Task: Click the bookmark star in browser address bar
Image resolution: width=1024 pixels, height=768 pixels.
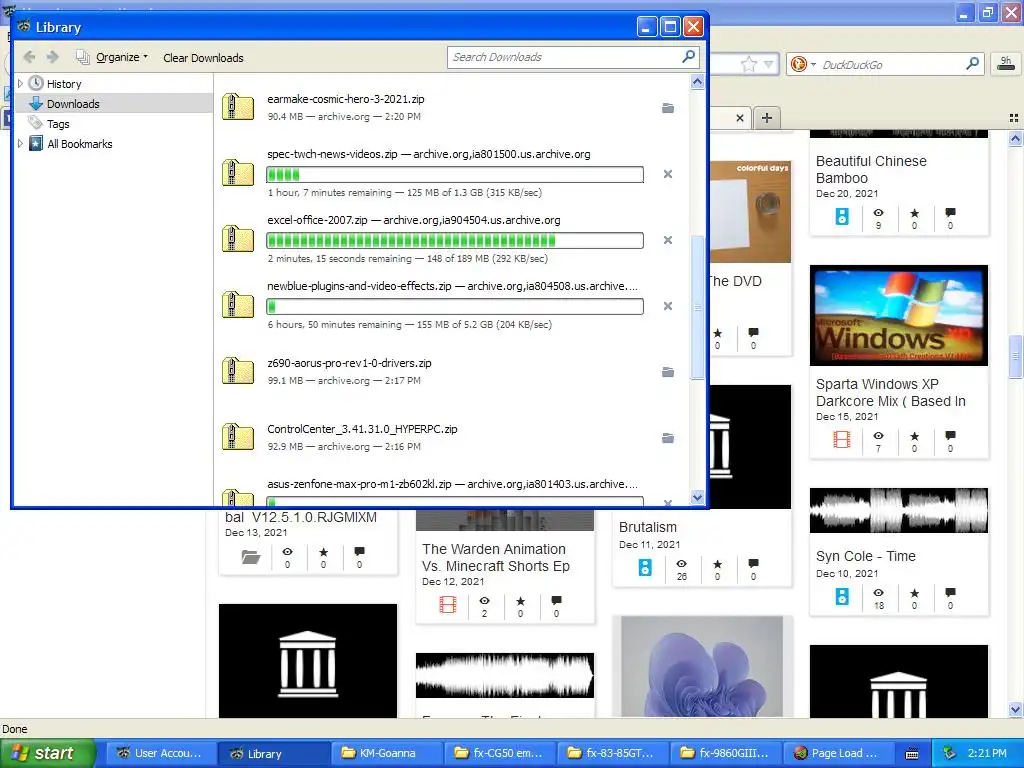Action: point(748,64)
